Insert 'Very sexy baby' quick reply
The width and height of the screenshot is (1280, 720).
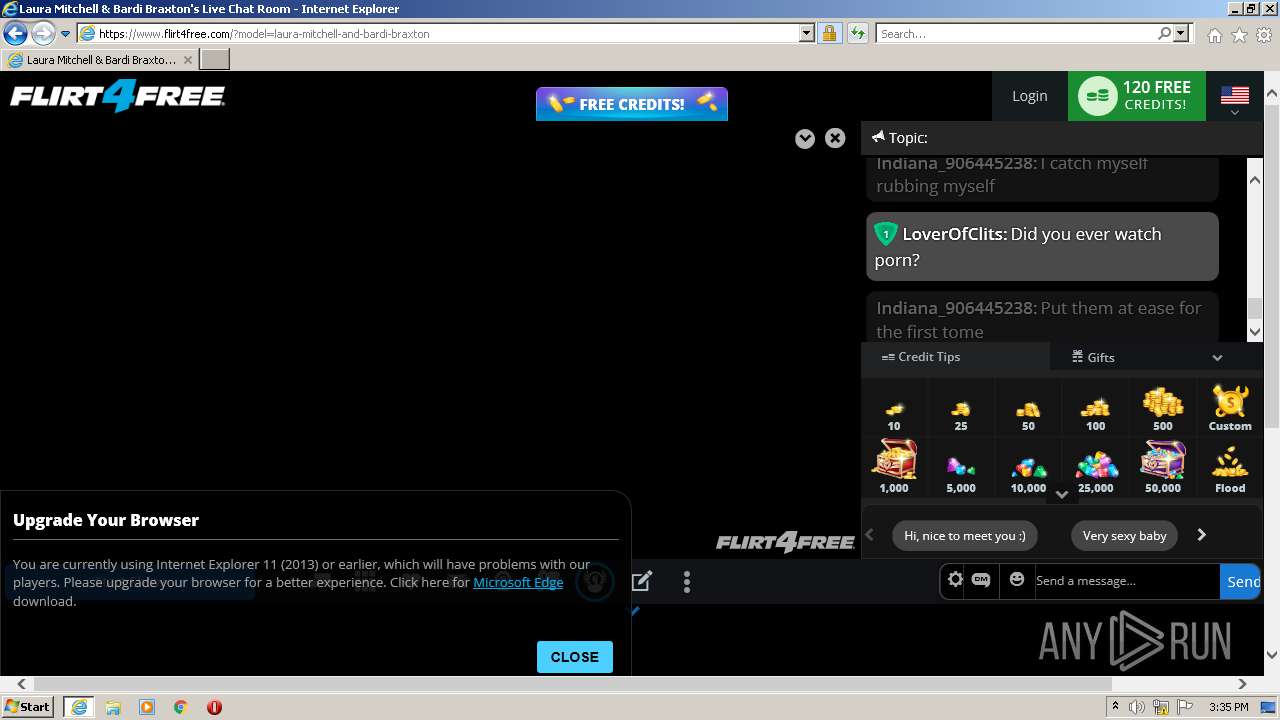click(x=1124, y=535)
